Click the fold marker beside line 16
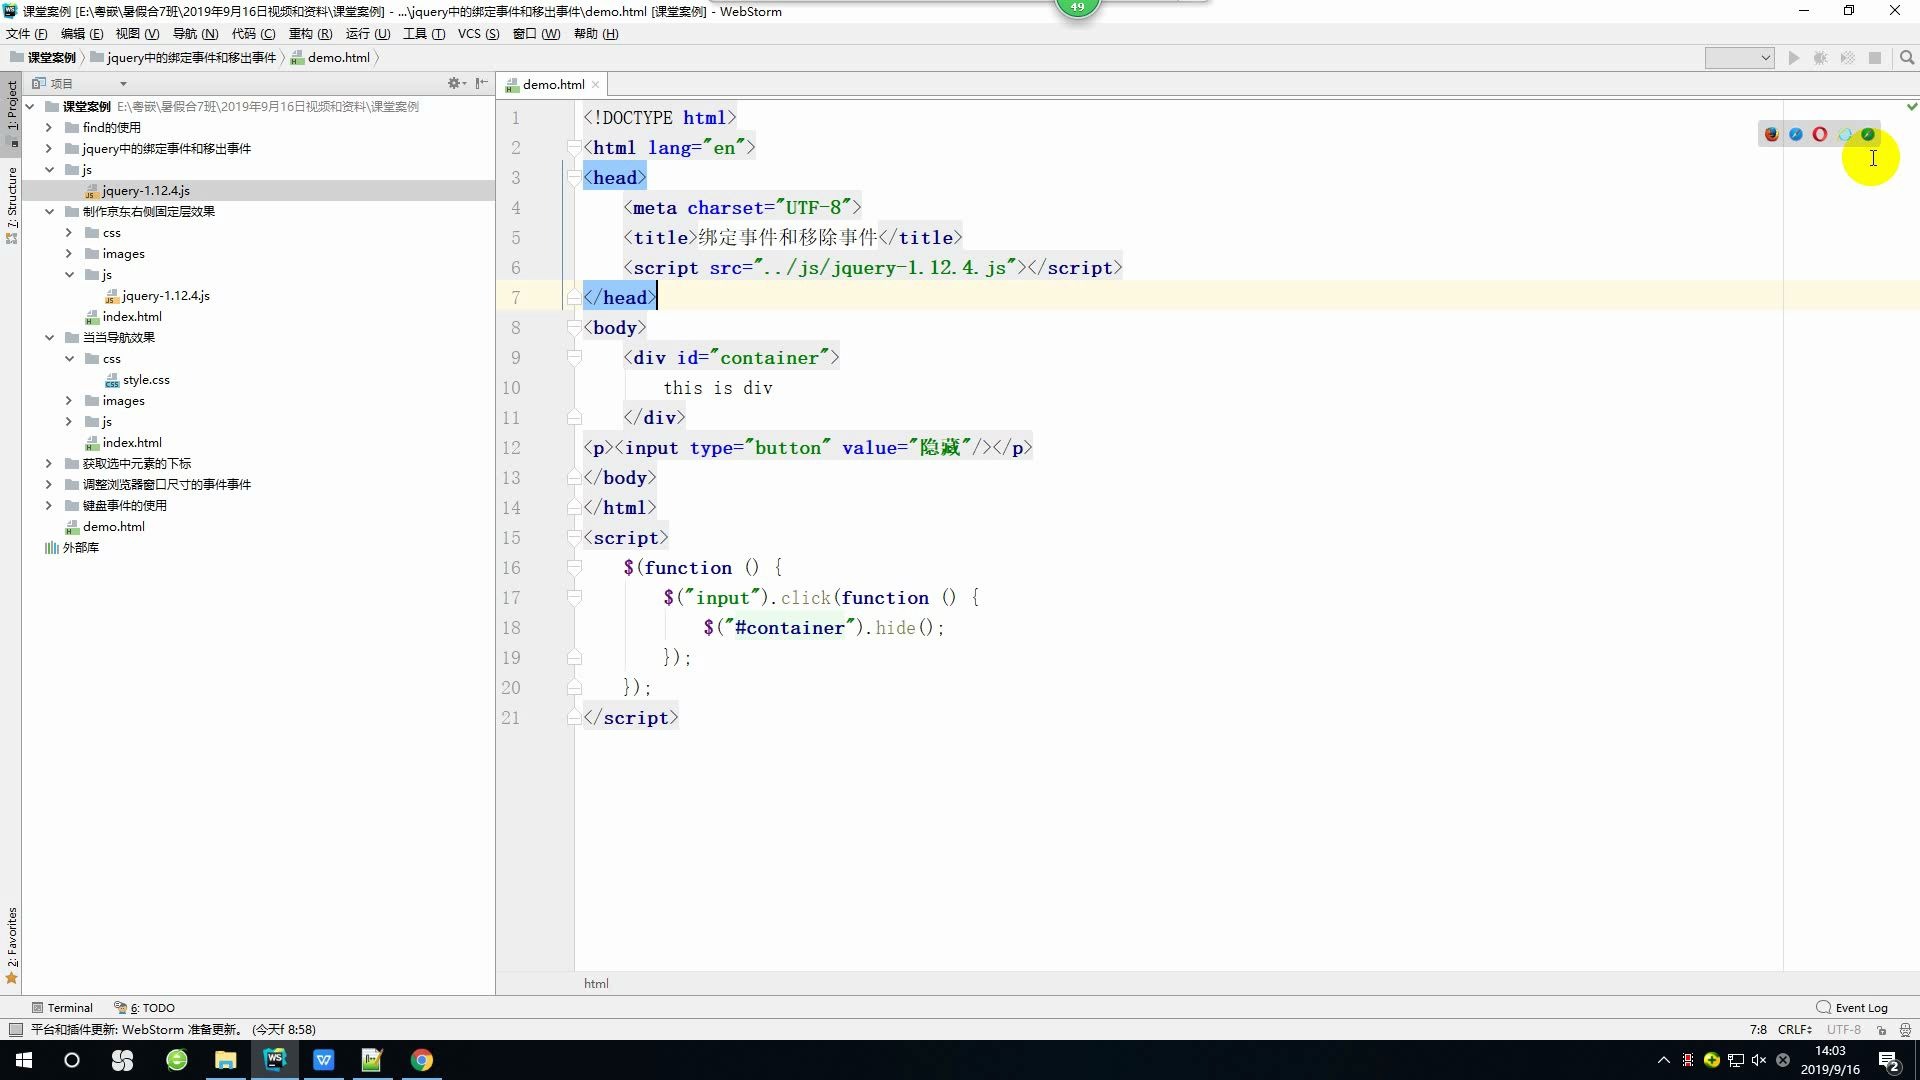Viewport: 1920px width, 1080px height. pyautogui.click(x=574, y=567)
